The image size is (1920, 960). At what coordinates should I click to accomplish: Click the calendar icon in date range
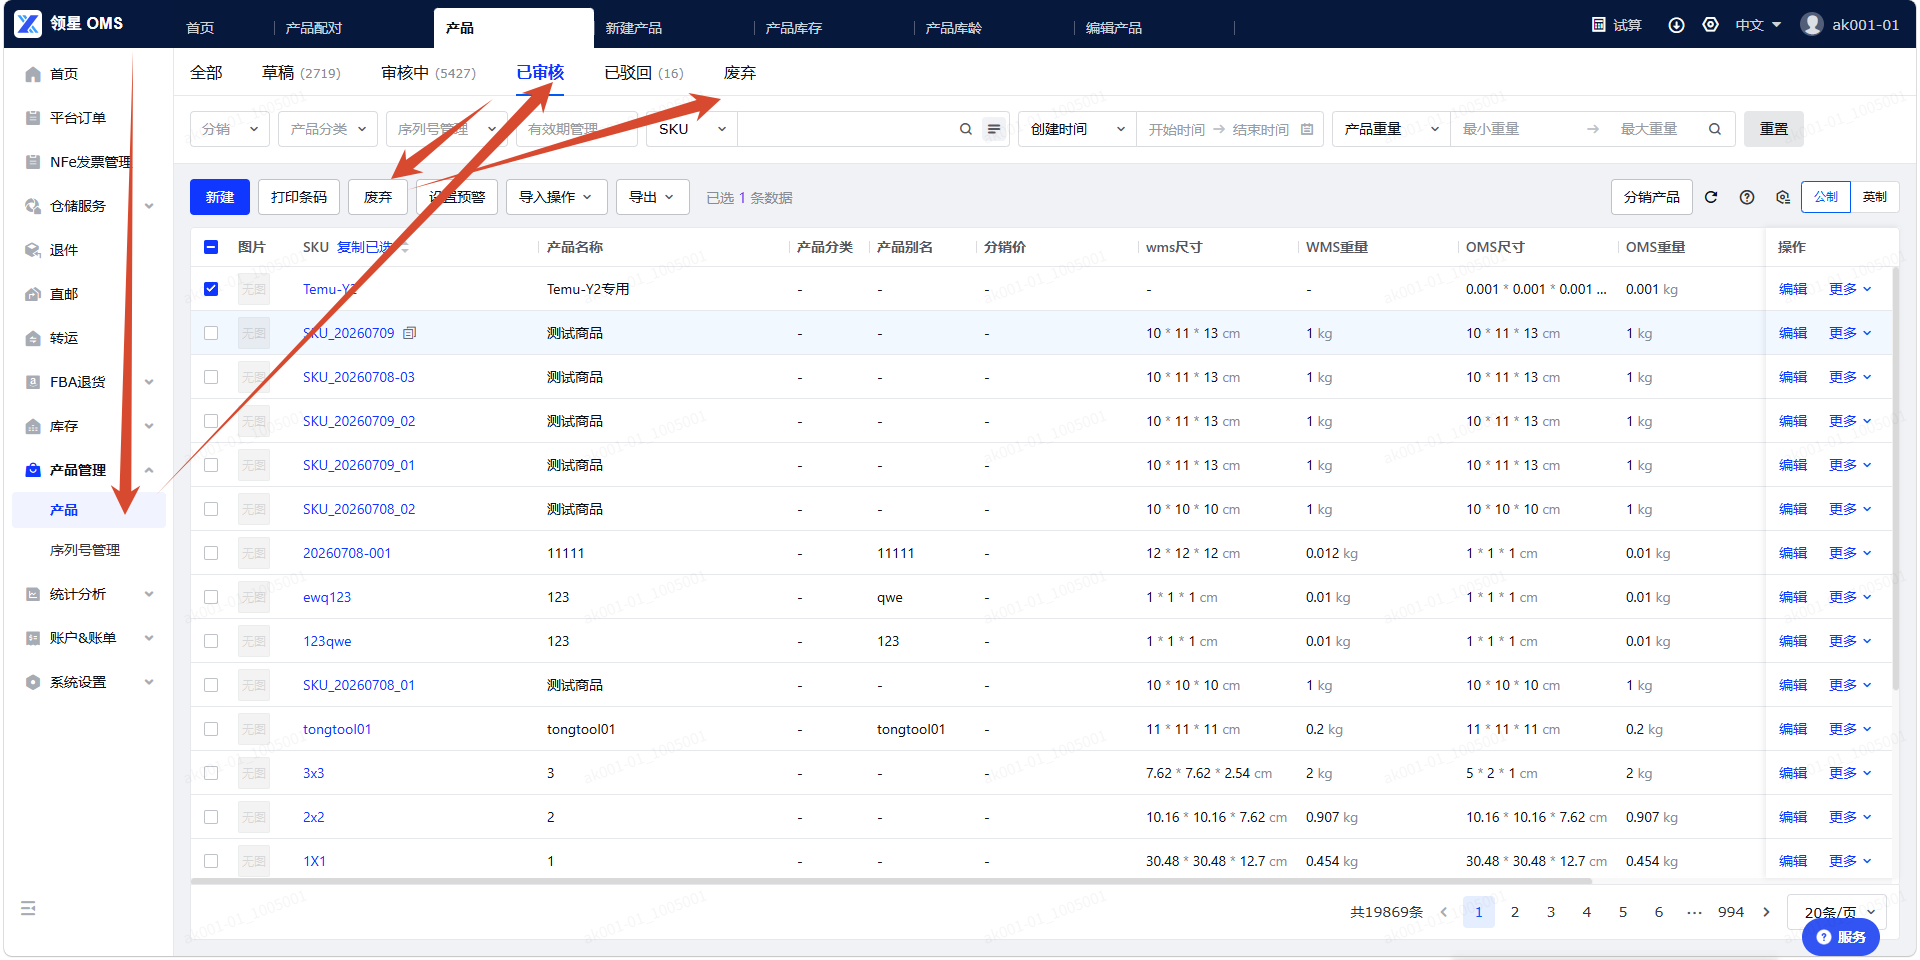coord(1307,129)
